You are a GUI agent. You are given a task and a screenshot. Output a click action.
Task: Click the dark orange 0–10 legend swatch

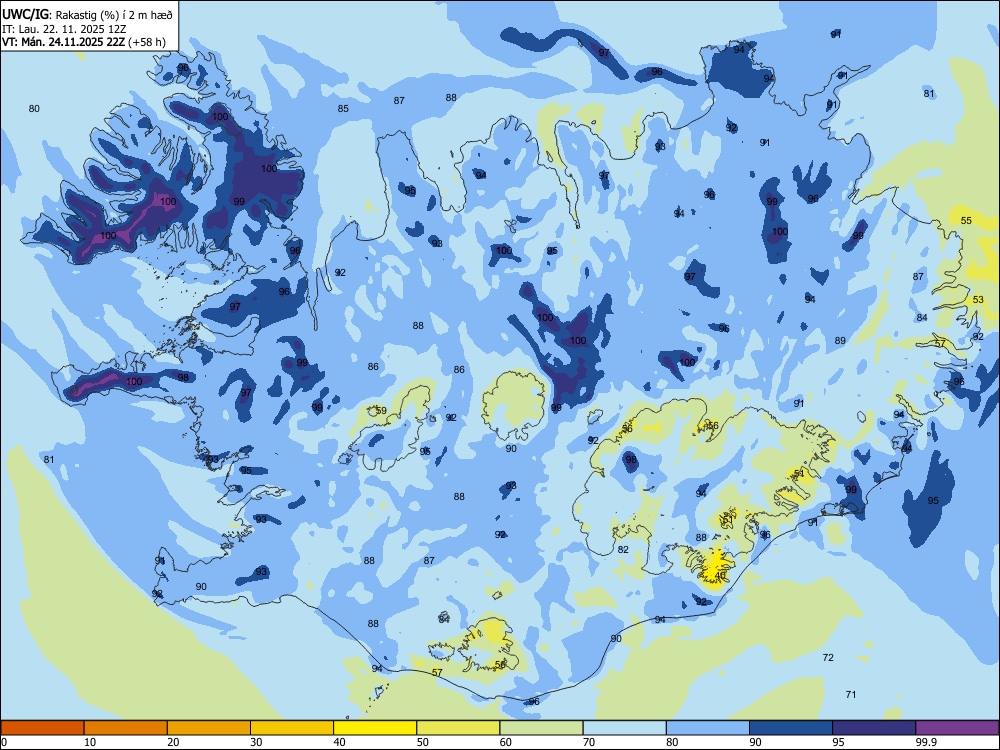click(42, 728)
